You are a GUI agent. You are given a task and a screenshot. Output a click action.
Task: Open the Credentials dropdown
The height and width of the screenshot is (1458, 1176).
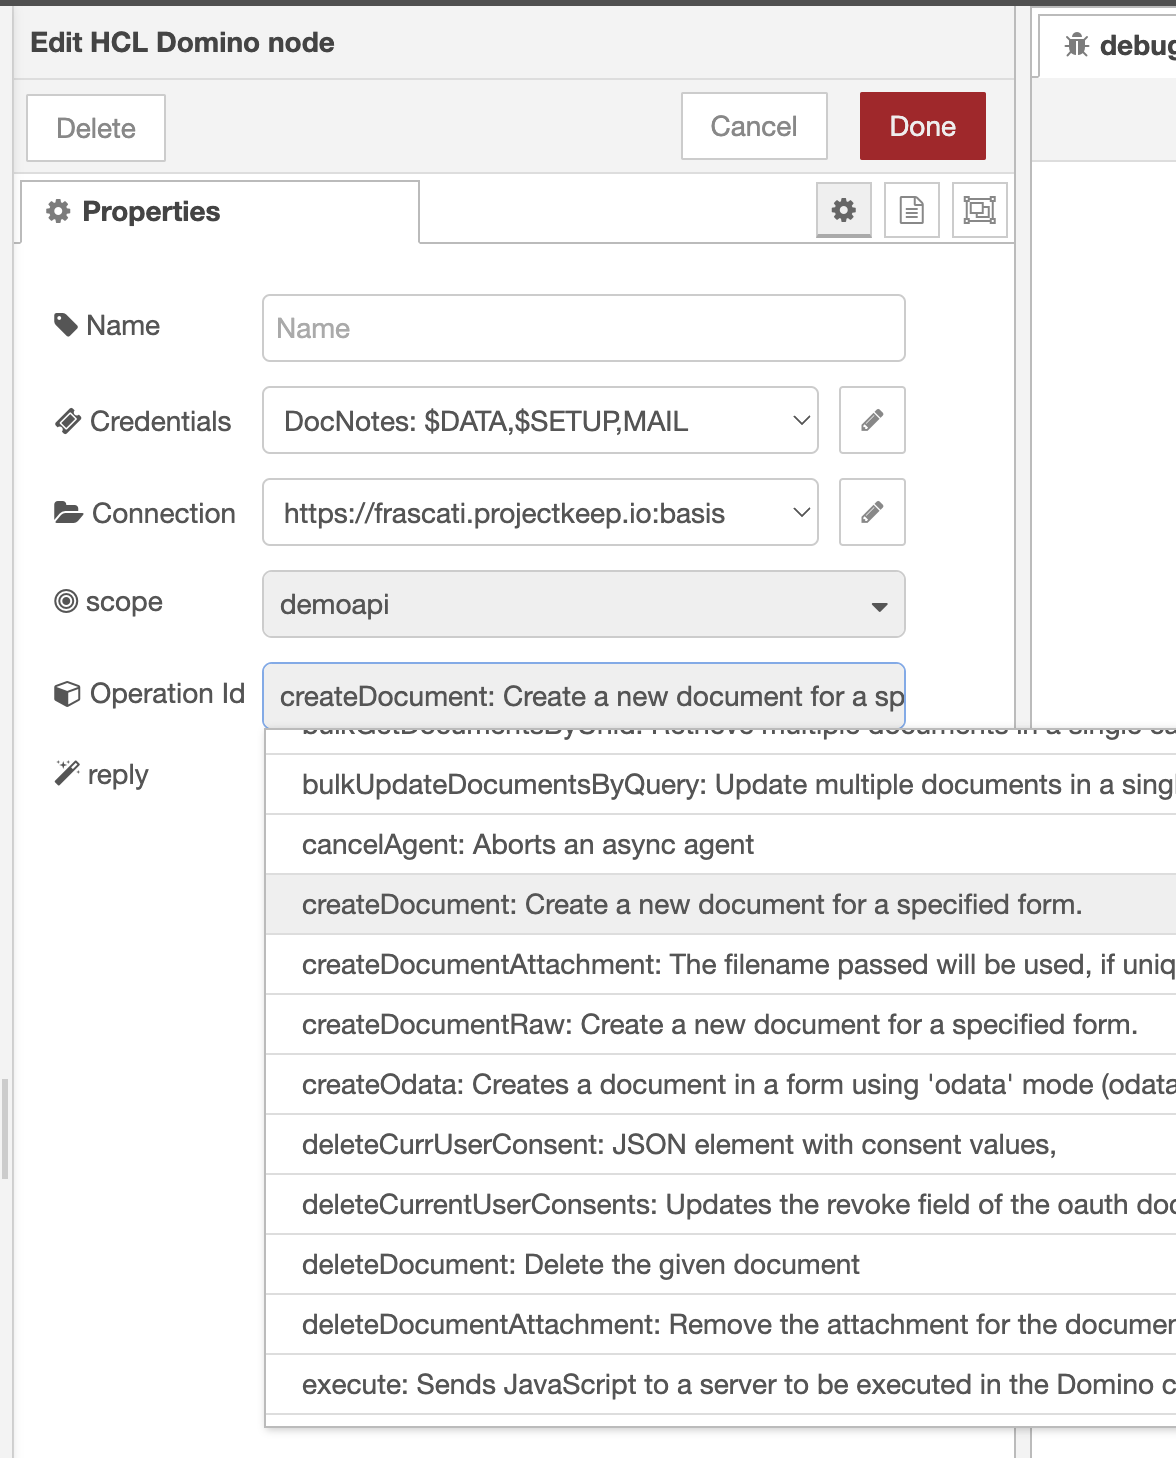[540, 420]
